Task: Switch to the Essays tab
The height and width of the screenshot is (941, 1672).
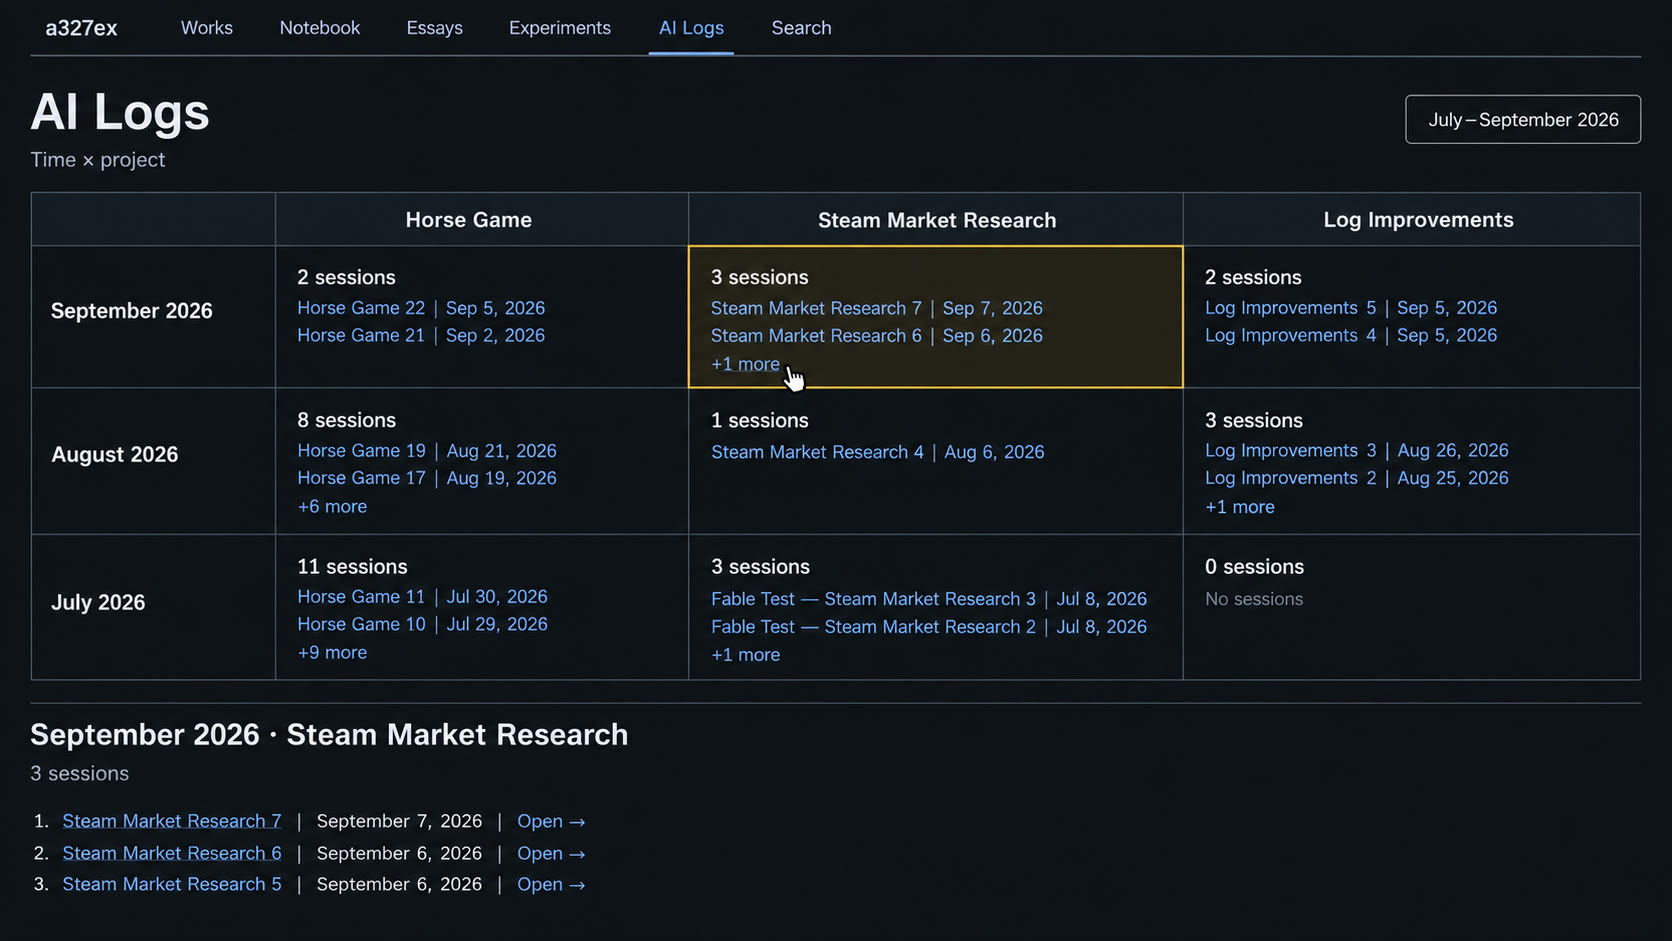Action: 435,28
